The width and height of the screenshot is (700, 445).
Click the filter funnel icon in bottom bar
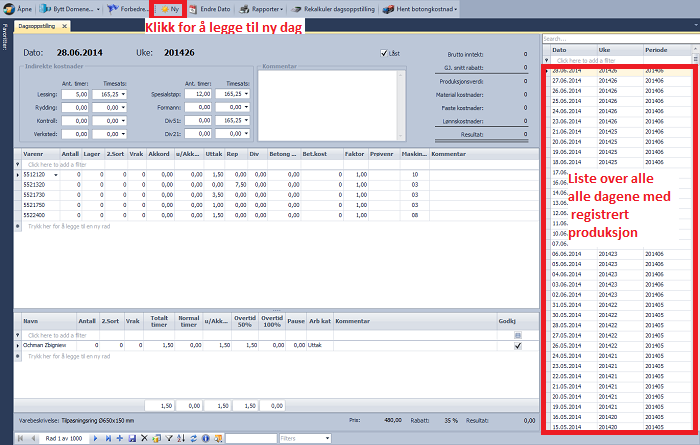coord(169,438)
